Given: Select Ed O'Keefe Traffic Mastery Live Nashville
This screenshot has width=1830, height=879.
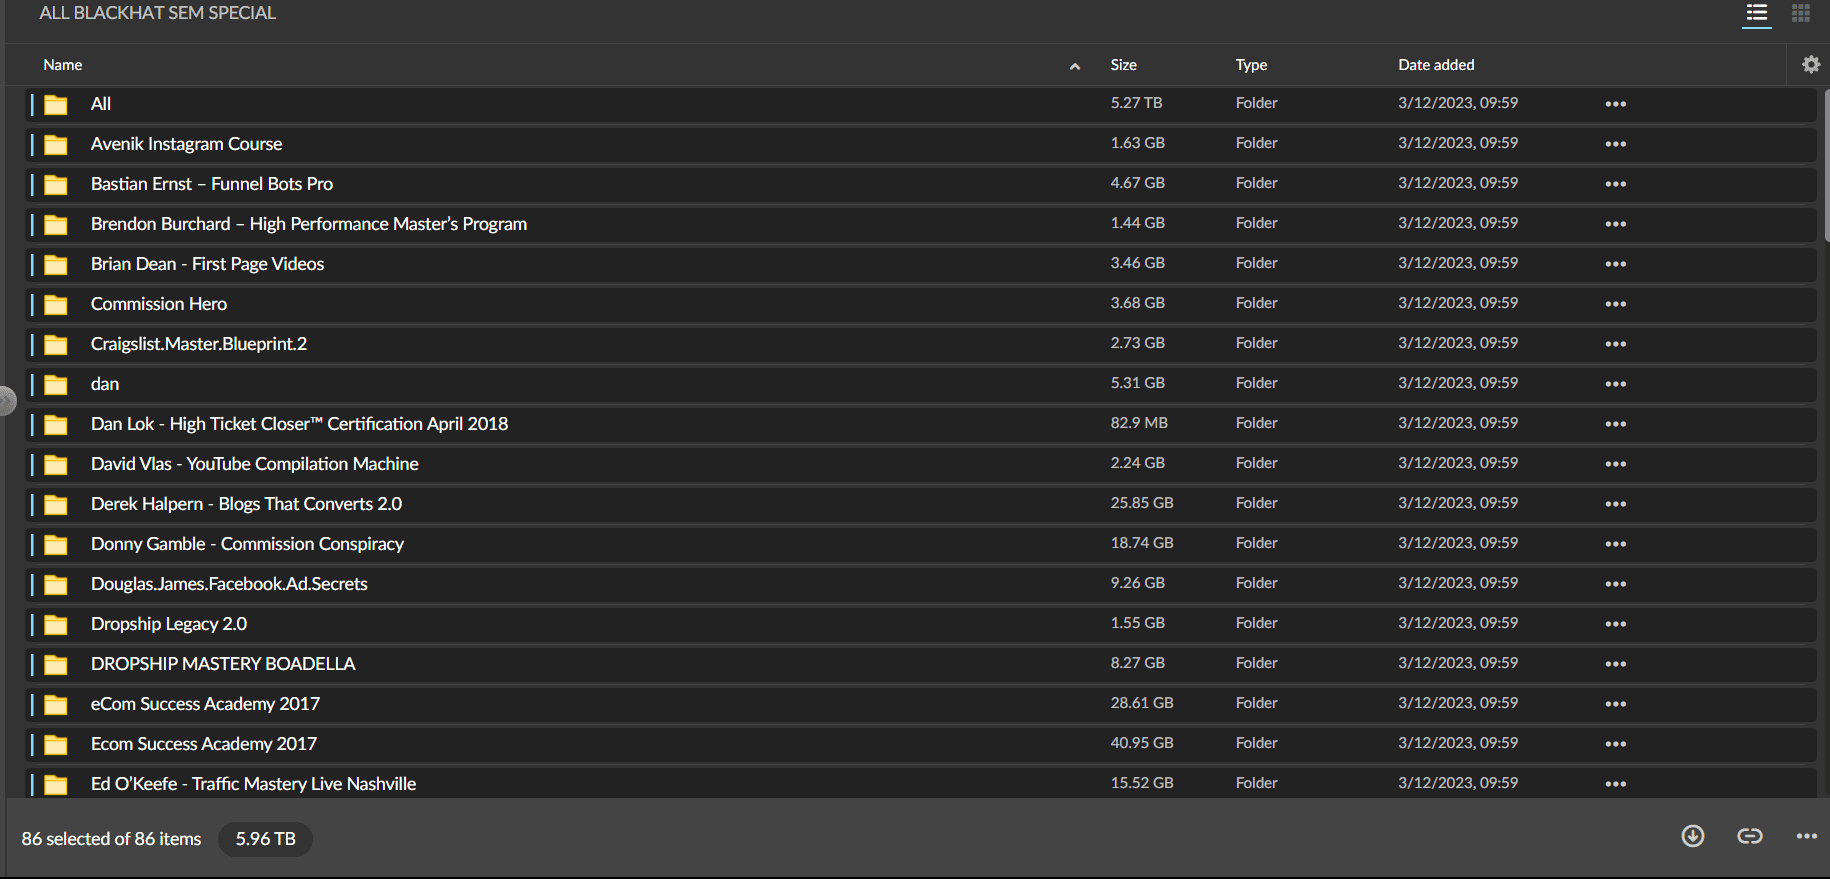Looking at the screenshot, I should (x=253, y=784).
